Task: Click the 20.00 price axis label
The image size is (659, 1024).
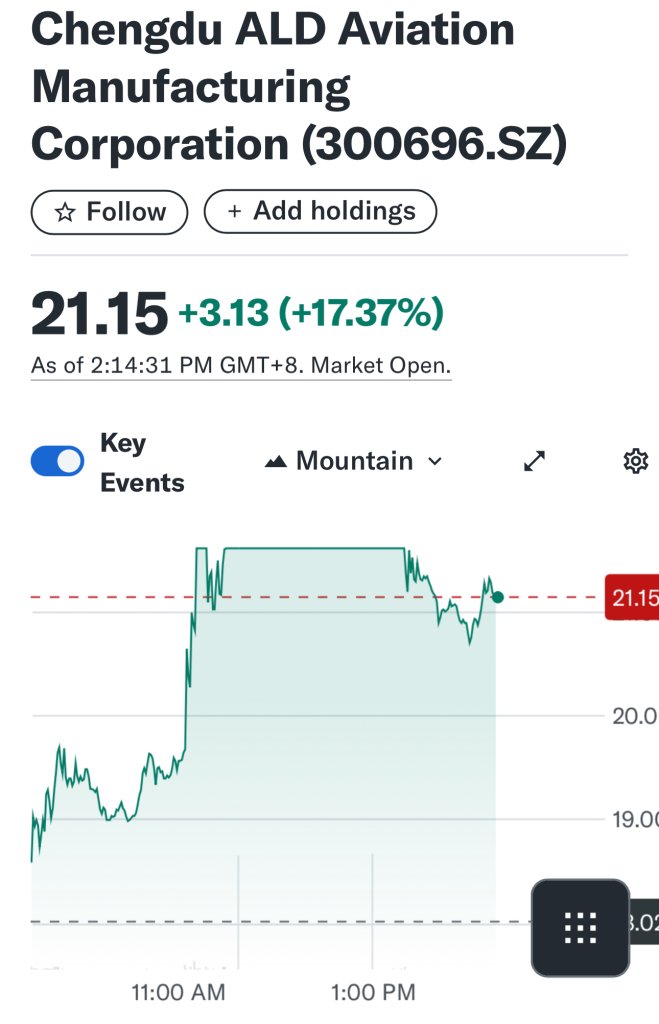Action: (635, 716)
